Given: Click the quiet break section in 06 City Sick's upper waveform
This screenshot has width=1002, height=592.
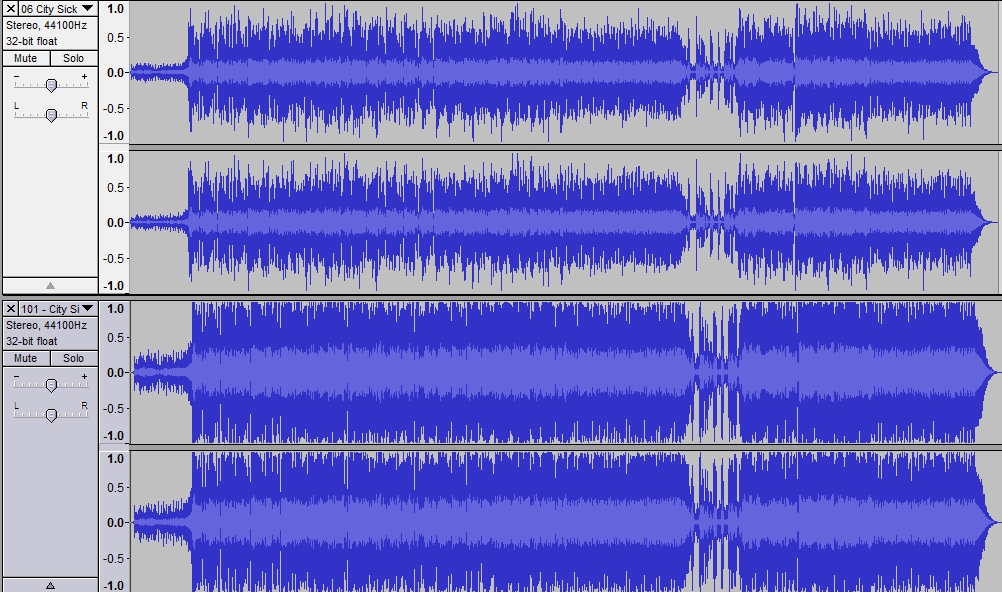Looking at the screenshot, I should coord(712,72).
